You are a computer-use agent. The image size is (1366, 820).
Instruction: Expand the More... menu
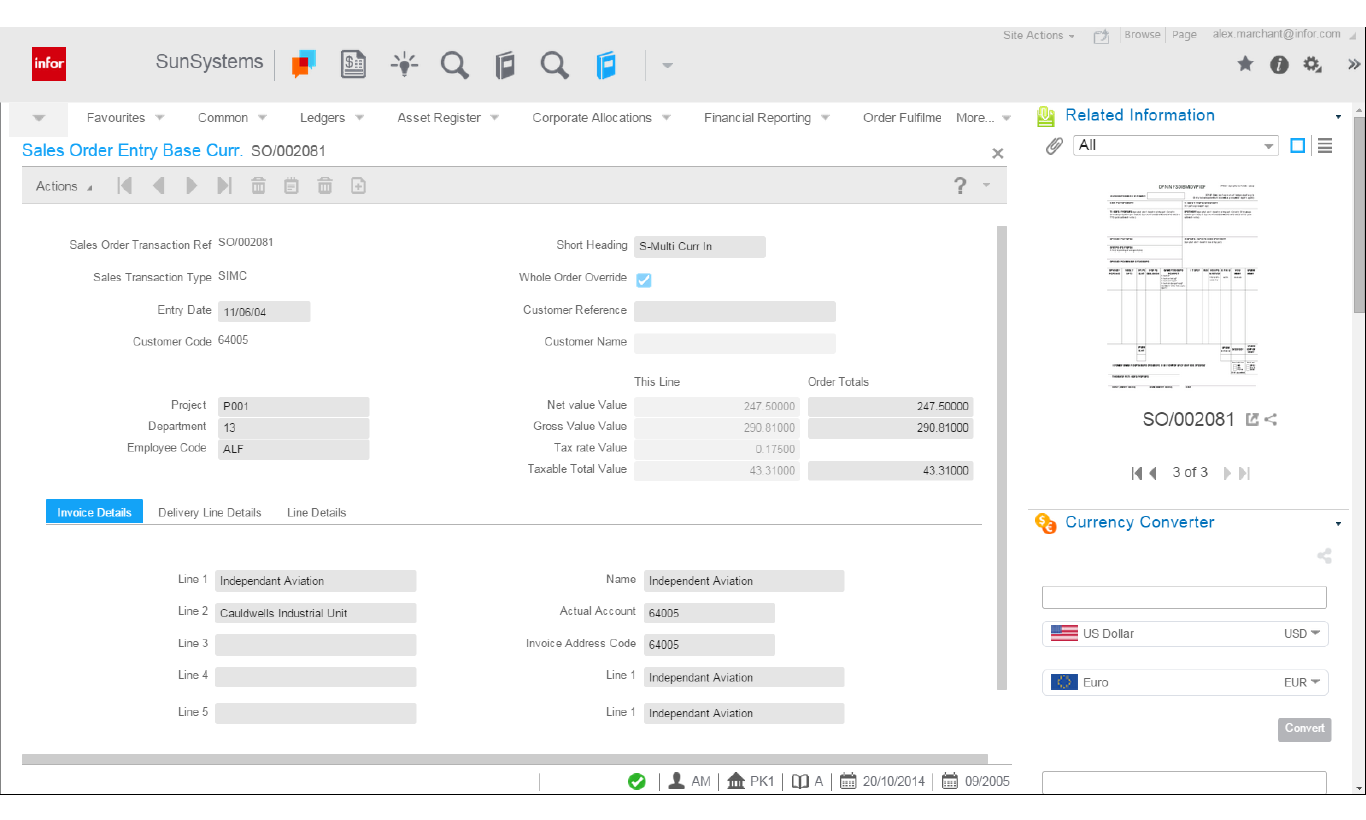coord(984,118)
